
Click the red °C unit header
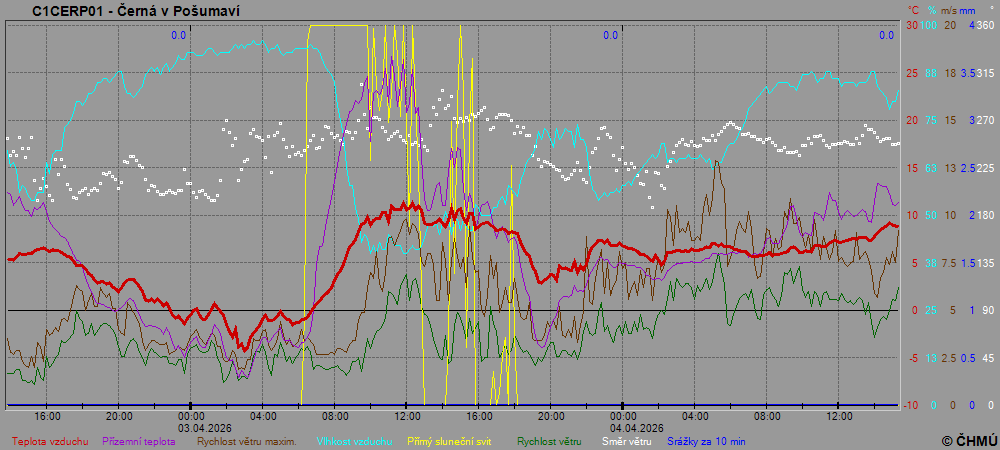click(912, 10)
